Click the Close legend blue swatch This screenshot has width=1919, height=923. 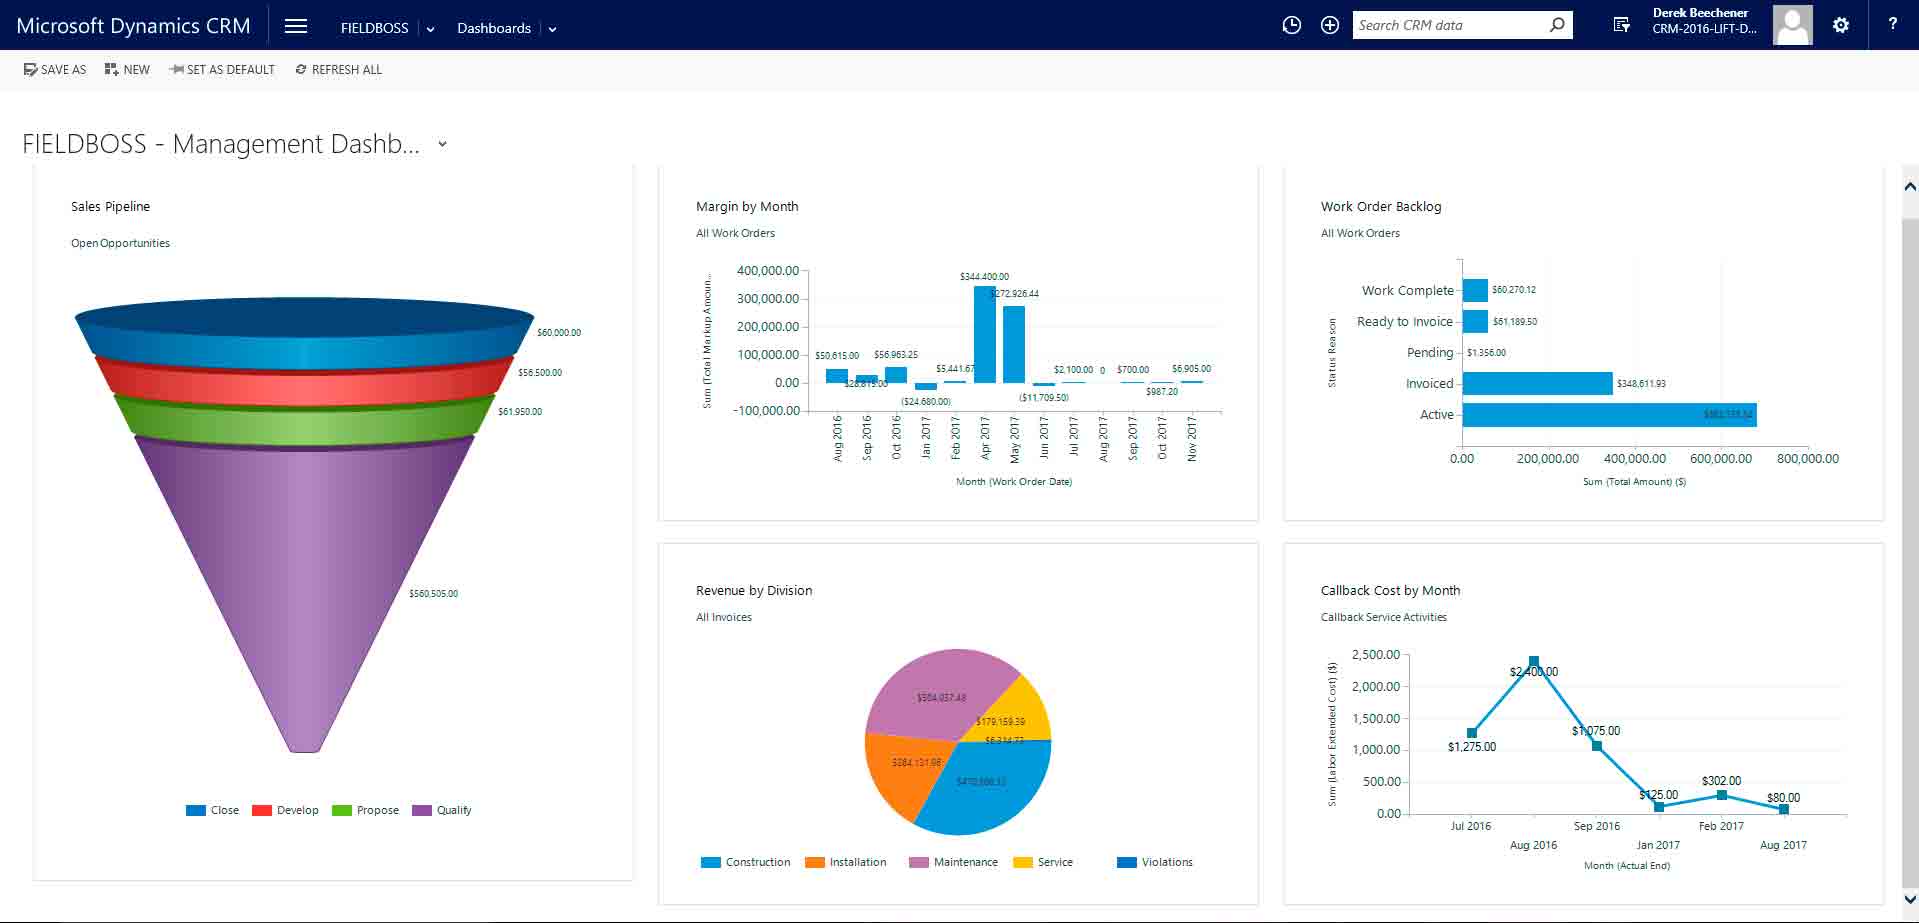pyautogui.click(x=196, y=811)
